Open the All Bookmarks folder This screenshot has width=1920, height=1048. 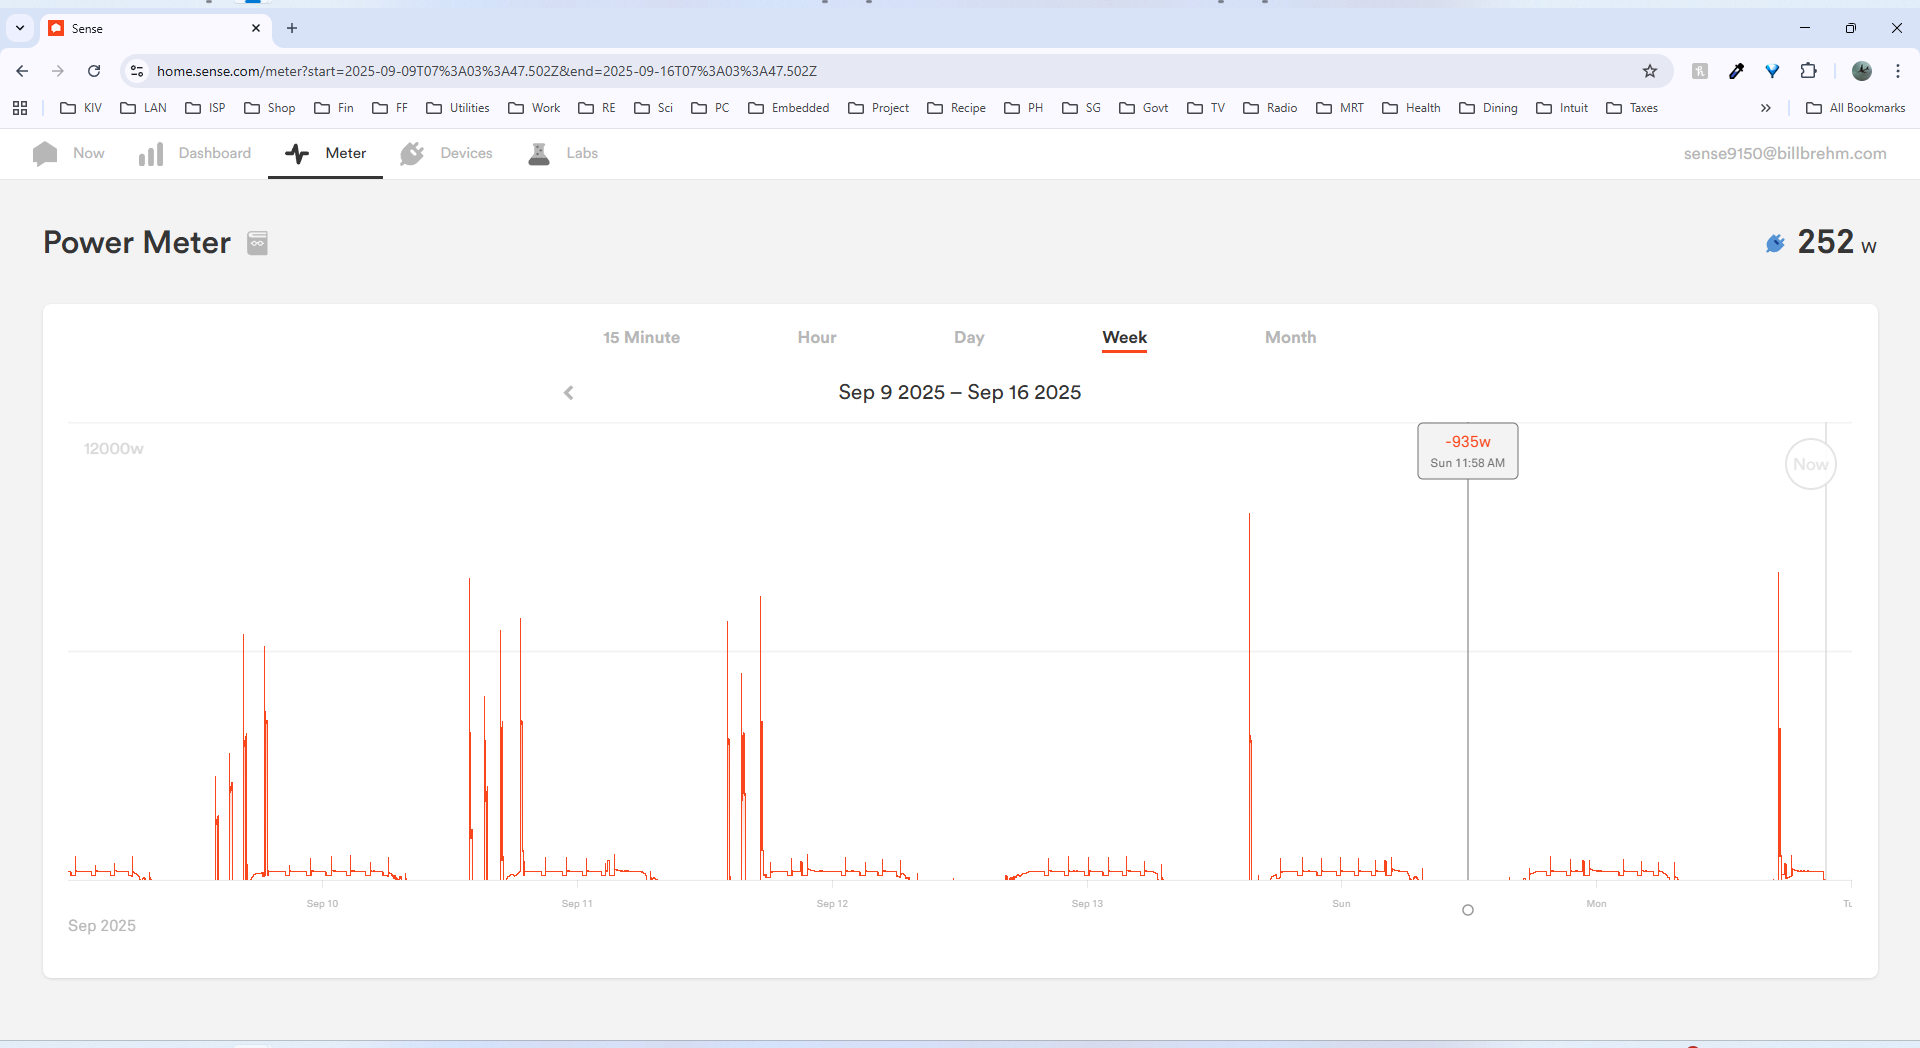[x=1856, y=108]
